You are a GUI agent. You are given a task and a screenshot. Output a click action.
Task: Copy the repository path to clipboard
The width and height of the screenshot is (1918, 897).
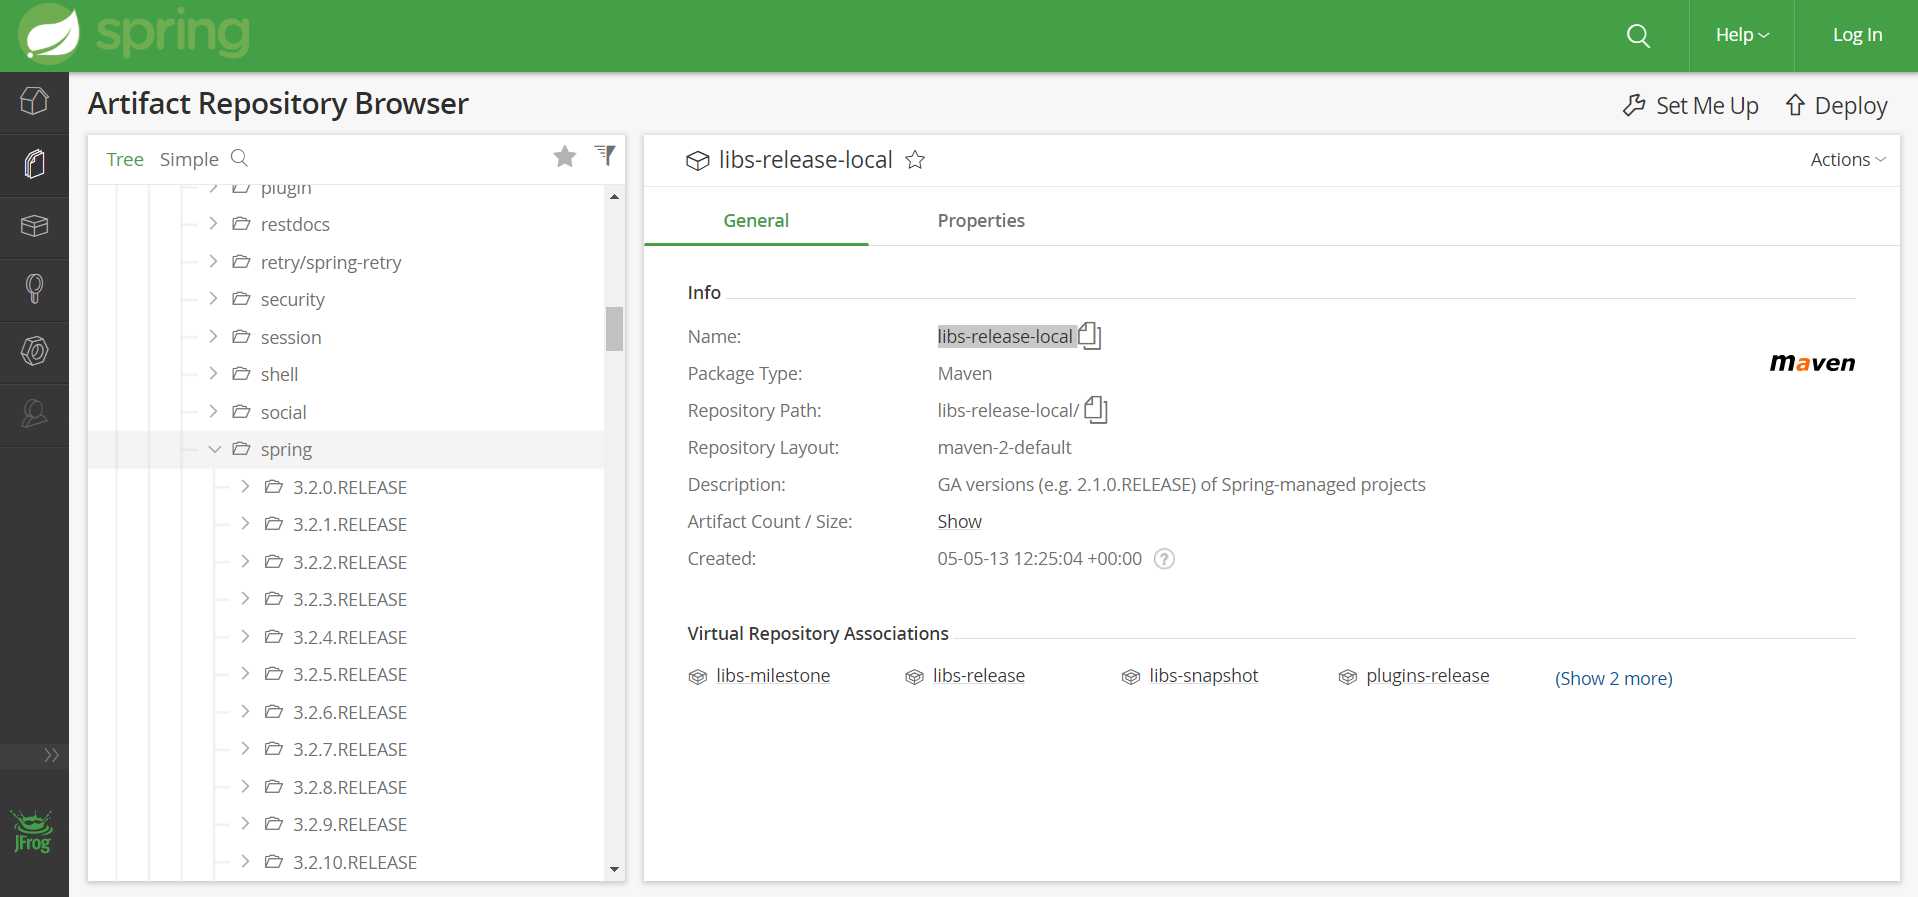pos(1096,409)
